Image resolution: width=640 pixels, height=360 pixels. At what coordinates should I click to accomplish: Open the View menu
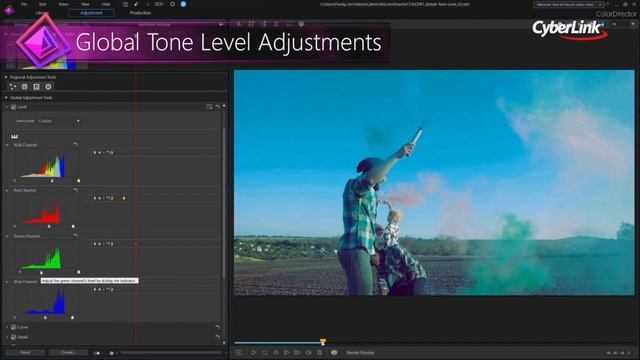[x=85, y=4]
